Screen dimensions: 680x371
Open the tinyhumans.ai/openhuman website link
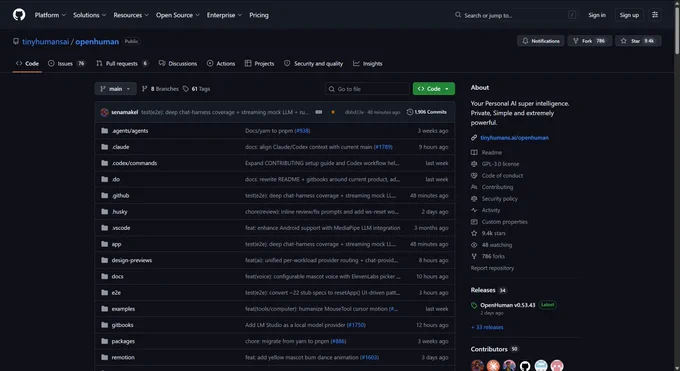click(514, 138)
